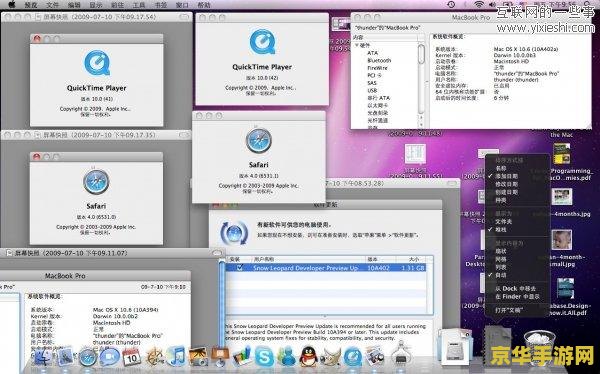The image size is (600, 374).
Task: Open the 窗口 menu
Action: (182, 5)
